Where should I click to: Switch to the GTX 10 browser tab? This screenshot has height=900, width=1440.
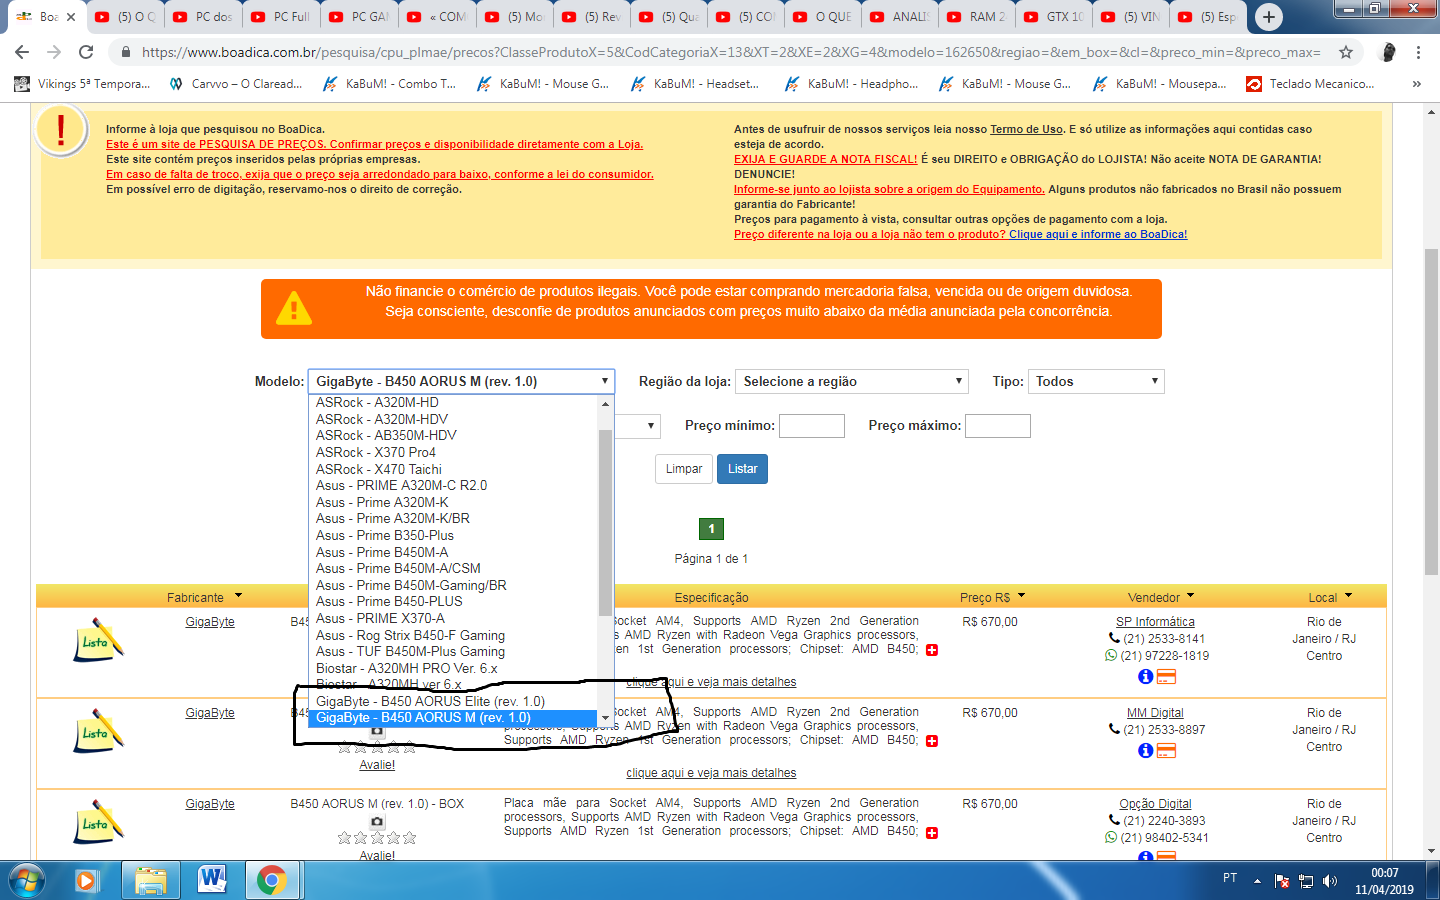[1055, 16]
